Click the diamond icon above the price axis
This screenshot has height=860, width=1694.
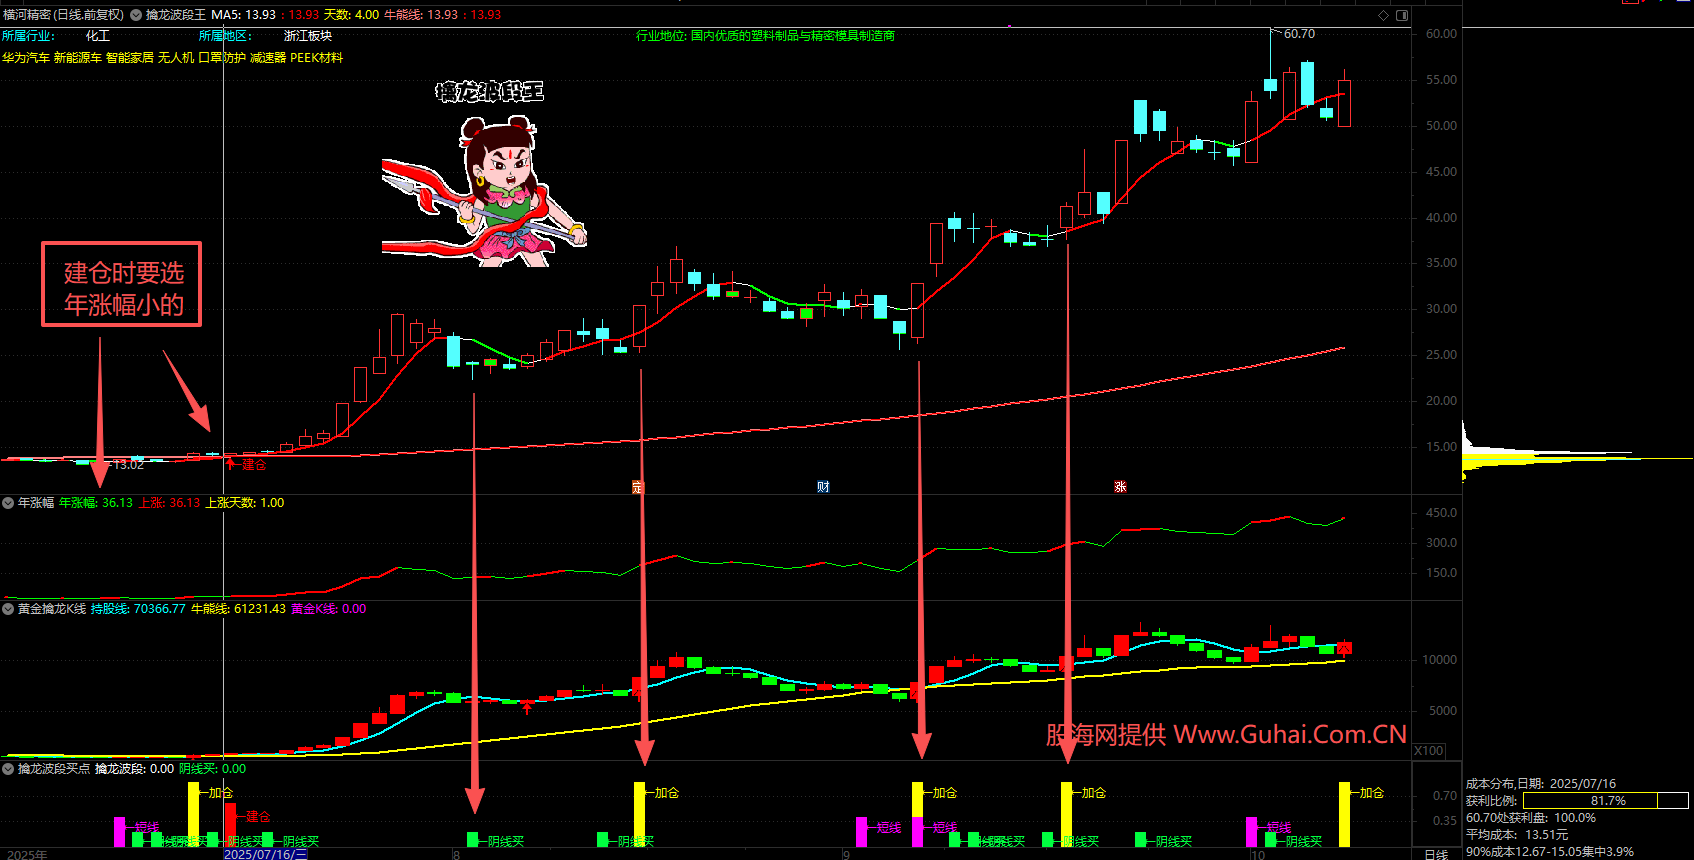(1384, 15)
